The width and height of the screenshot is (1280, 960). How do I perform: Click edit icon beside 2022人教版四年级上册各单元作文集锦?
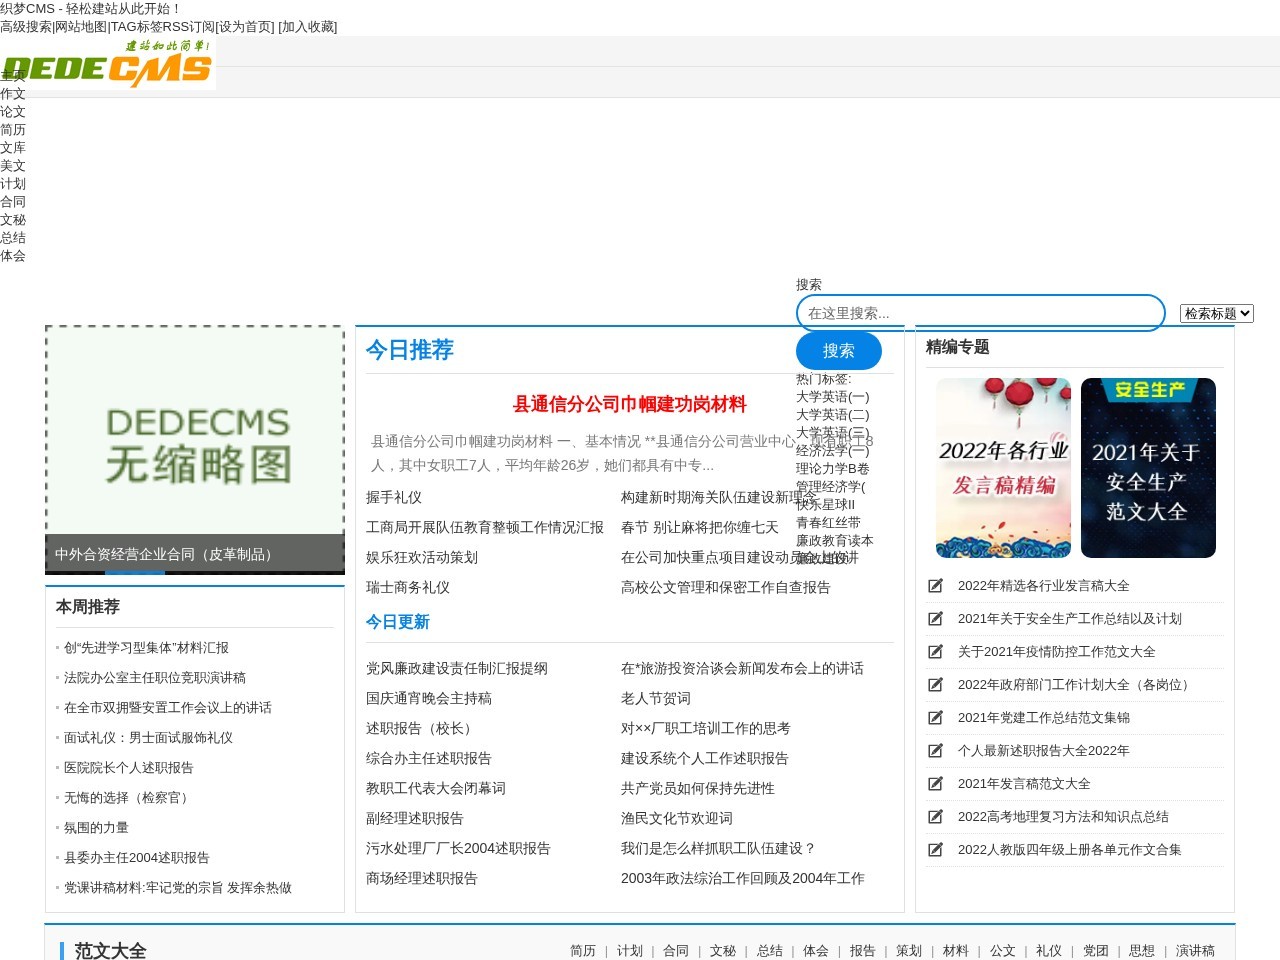(936, 849)
